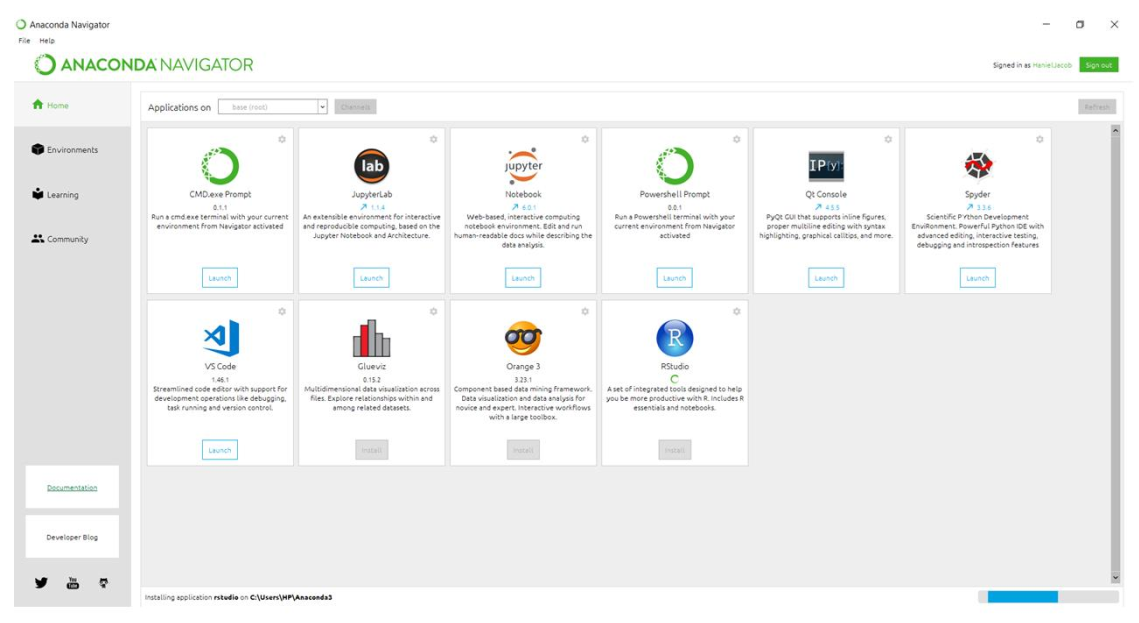
Task: Click the Notebook version update arrow
Action: point(515,207)
